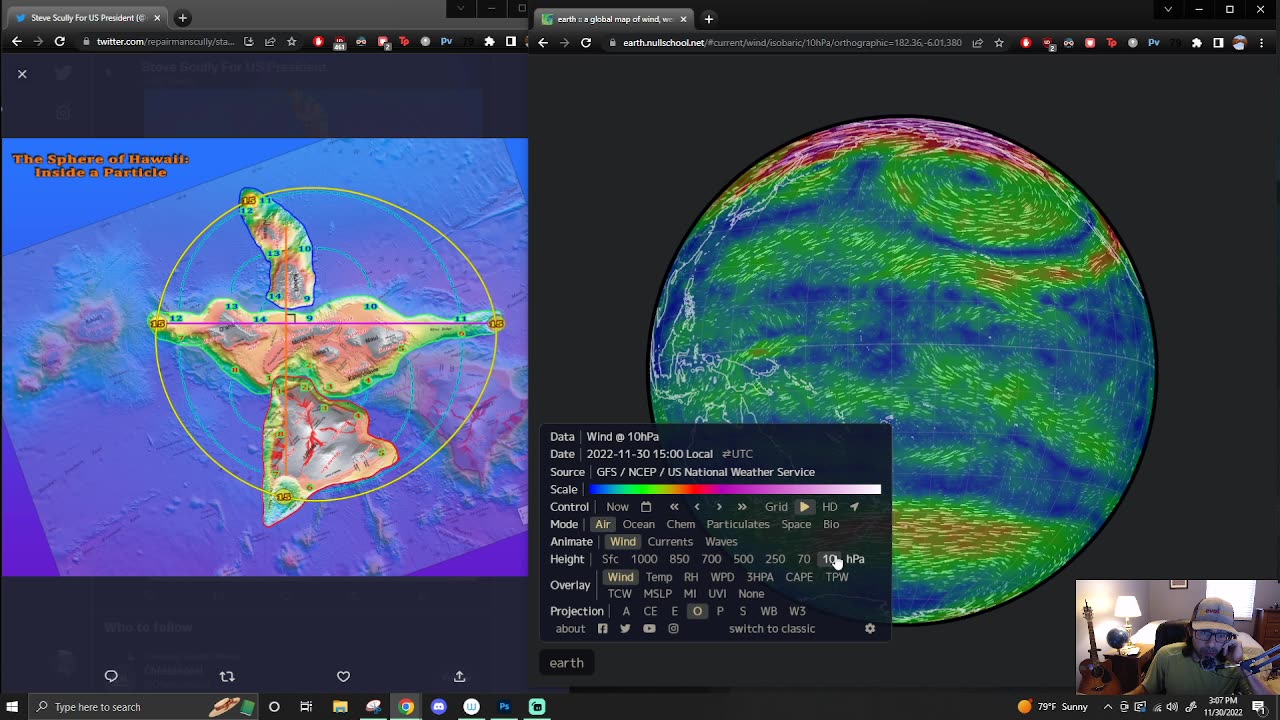The width and height of the screenshot is (1280, 720).
Task: Open the extensions puzzle icon in earth window
Action: tap(1196, 43)
